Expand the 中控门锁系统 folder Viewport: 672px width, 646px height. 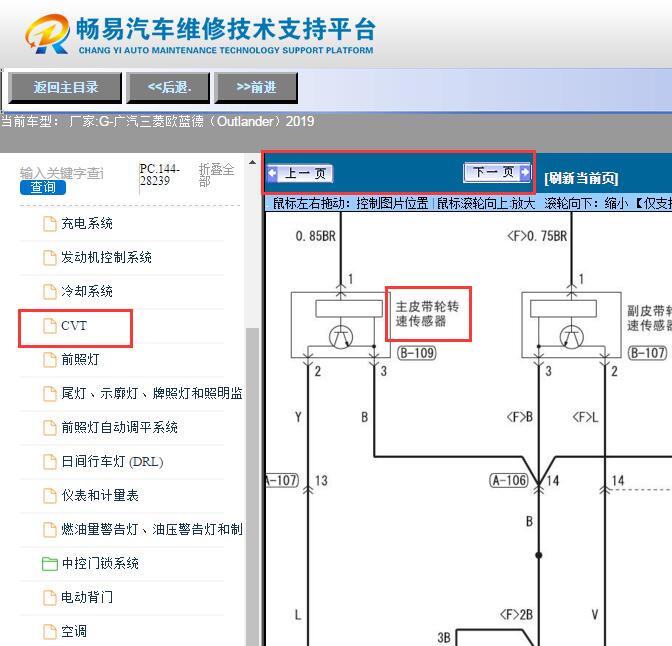(100, 563)
